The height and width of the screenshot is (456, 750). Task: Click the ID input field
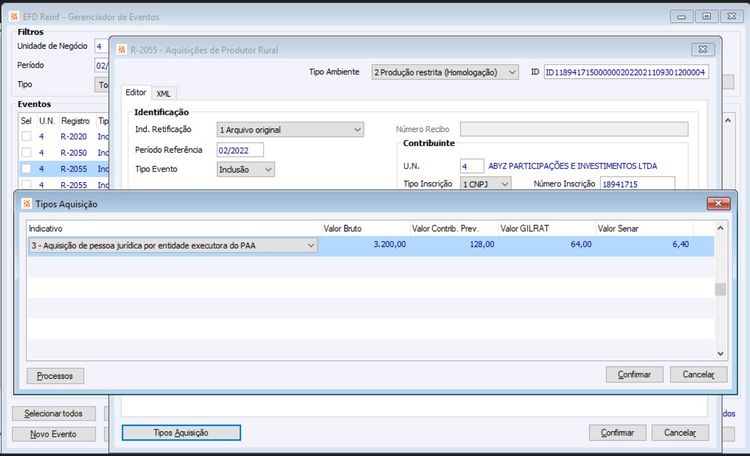(626, 72)
